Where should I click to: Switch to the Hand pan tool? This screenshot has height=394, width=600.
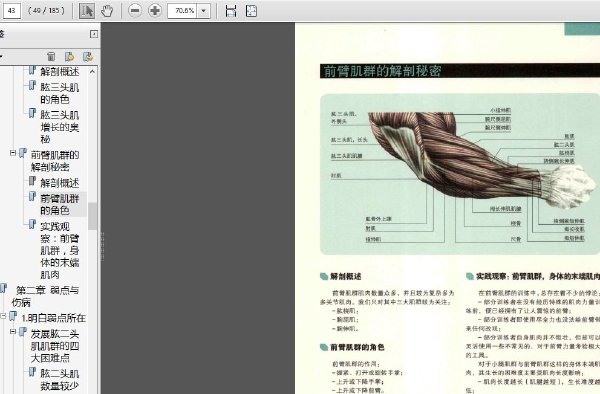tap(107, 11)
